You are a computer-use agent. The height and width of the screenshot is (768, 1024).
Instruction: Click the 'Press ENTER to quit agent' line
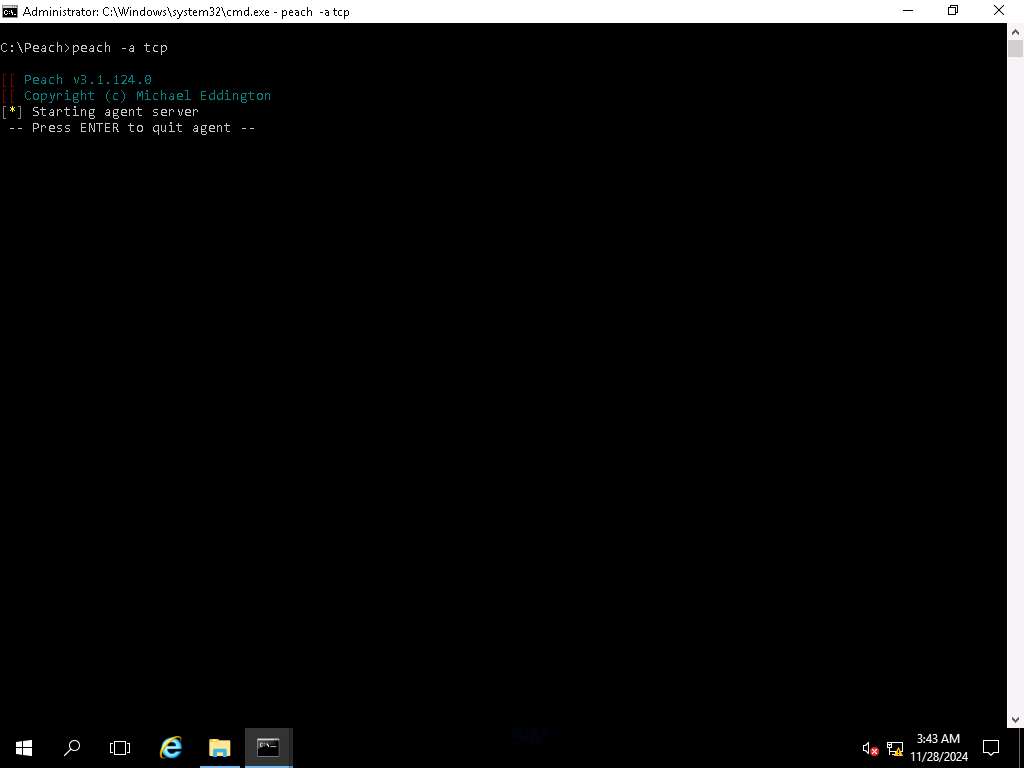[132, 128]
